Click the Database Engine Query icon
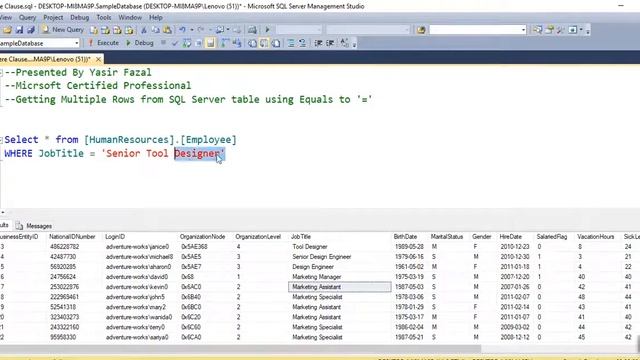The width and height of the screenshot is (640, 360). [x=94, y=30]
